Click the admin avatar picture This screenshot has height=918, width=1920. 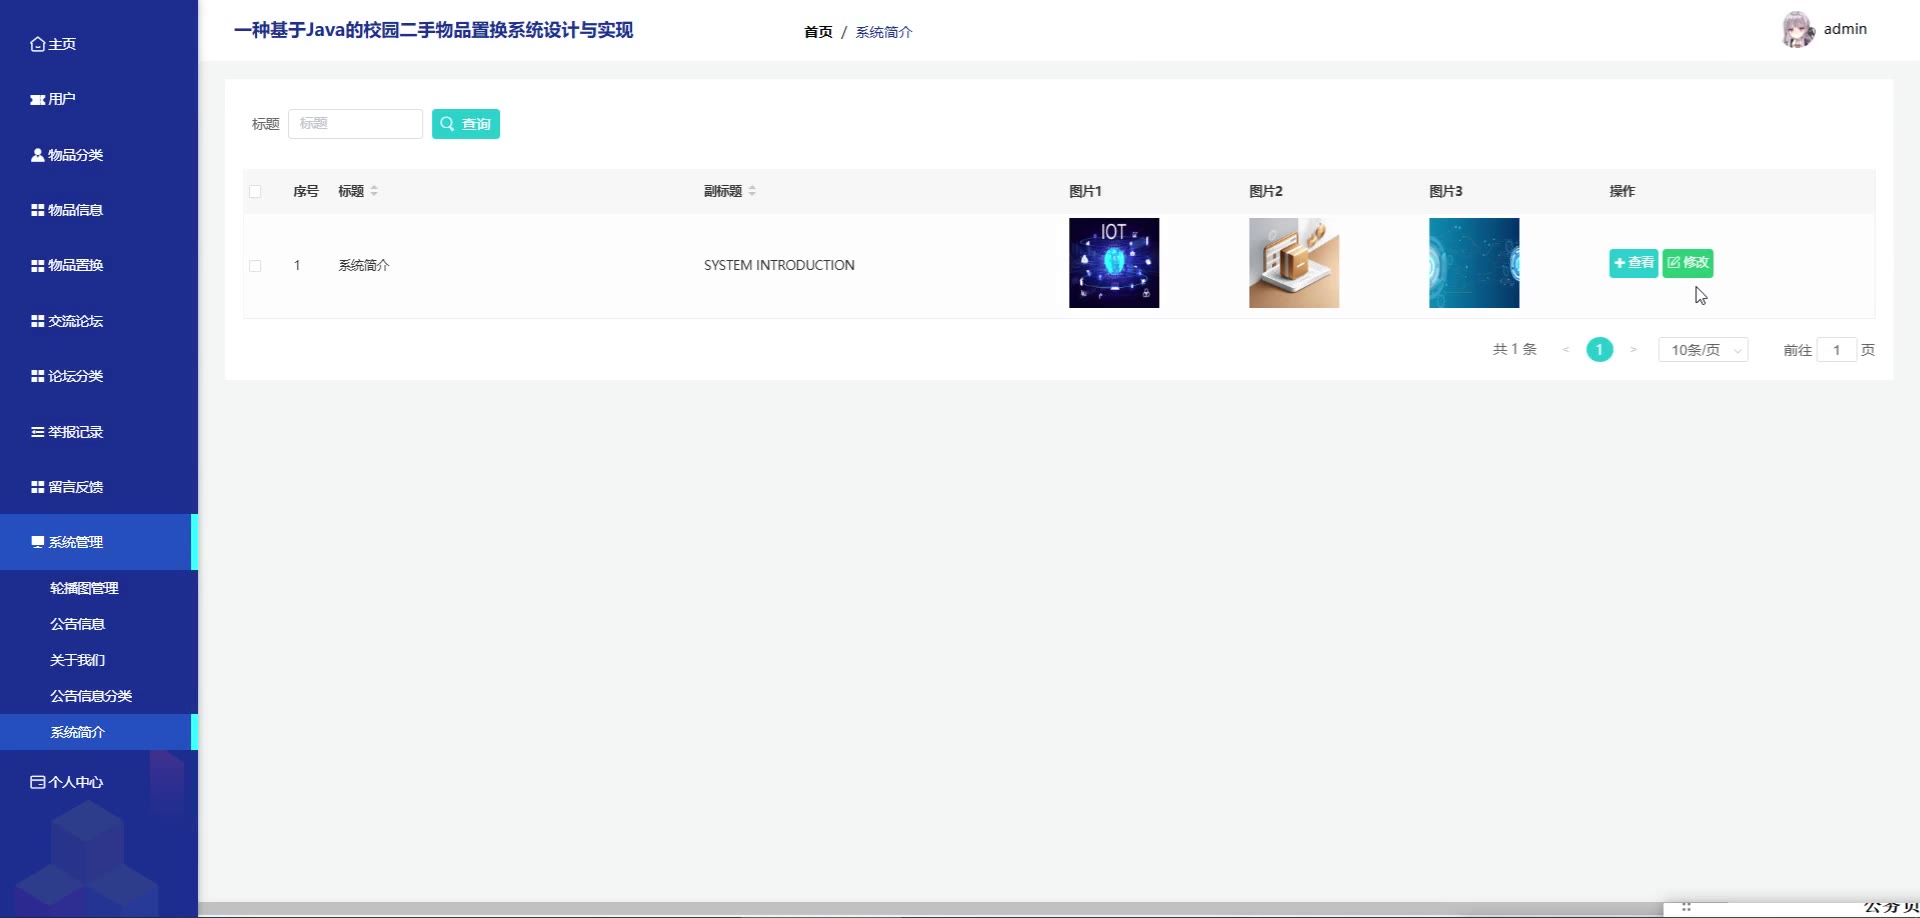[1798, 30]
